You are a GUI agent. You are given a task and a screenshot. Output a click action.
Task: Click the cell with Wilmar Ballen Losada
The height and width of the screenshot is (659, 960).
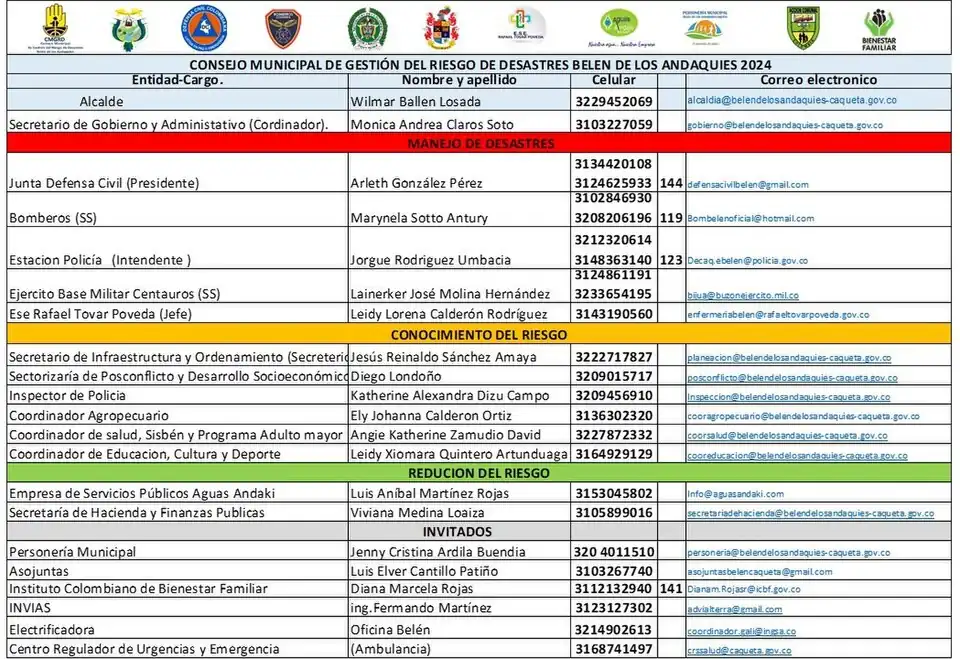[415, 102]
